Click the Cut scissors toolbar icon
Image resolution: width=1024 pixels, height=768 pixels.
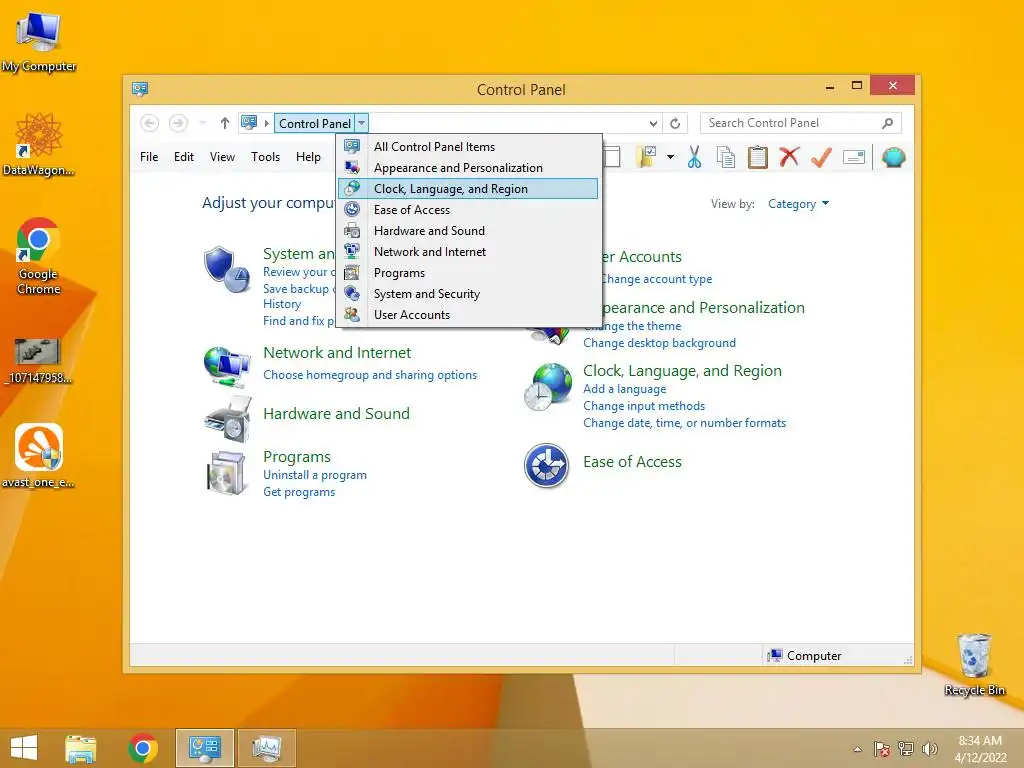694,157
